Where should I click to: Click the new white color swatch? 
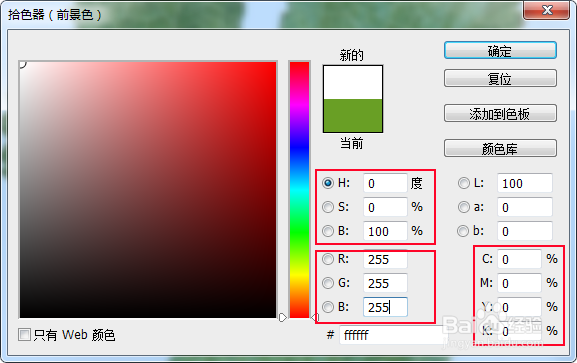click(353, 82)
